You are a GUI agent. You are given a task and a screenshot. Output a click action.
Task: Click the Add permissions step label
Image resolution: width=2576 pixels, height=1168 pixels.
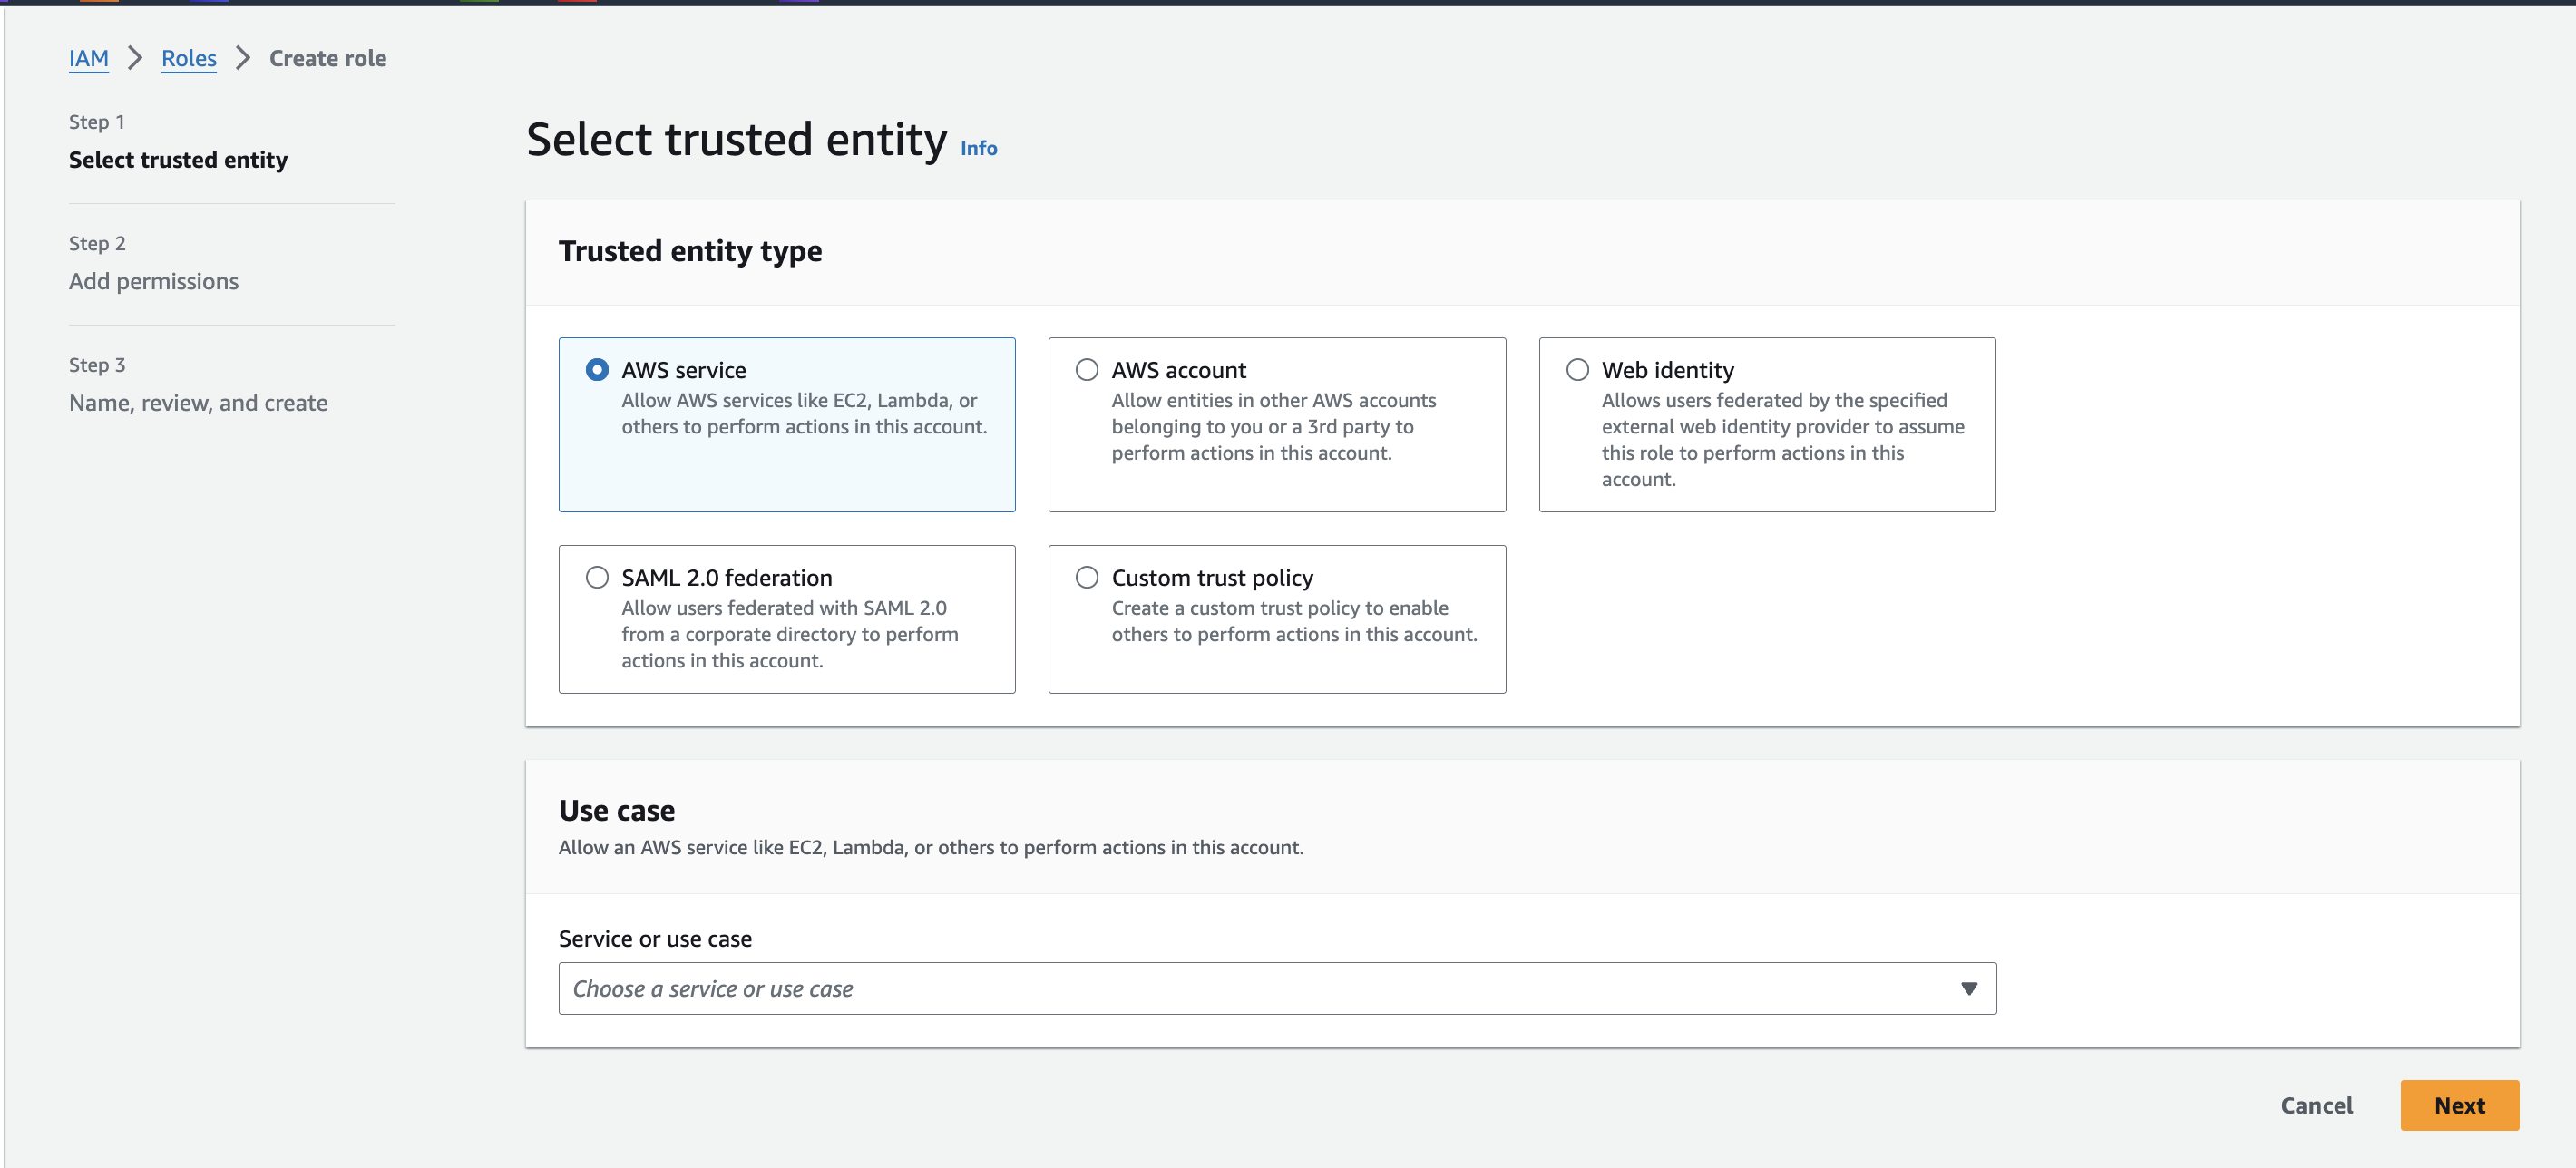153,281
